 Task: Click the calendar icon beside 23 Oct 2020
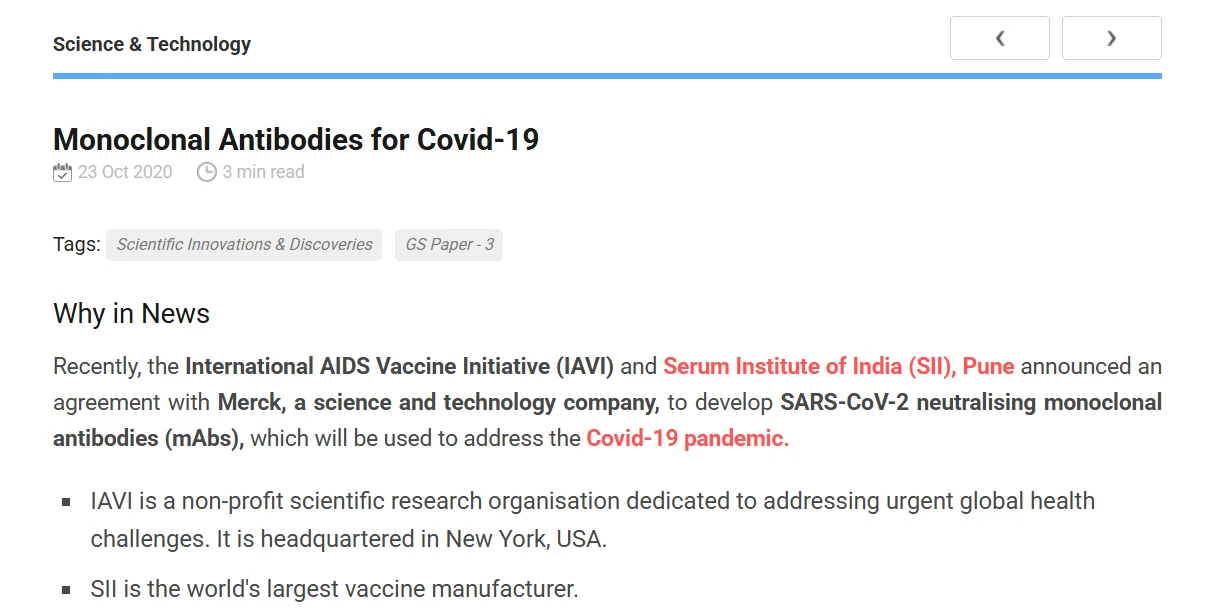62,172
